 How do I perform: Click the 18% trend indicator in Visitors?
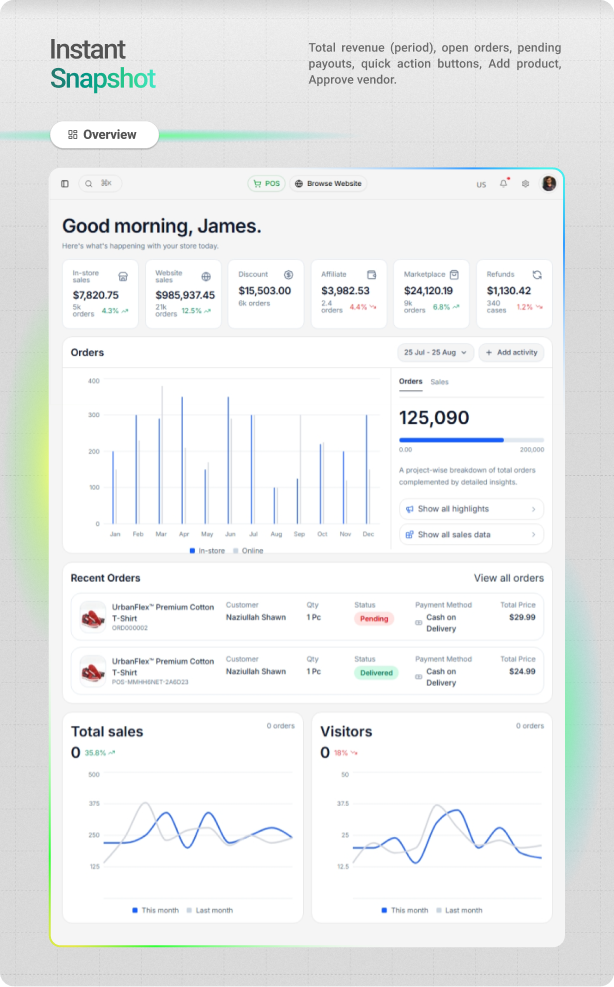click(x=346, y=753)
